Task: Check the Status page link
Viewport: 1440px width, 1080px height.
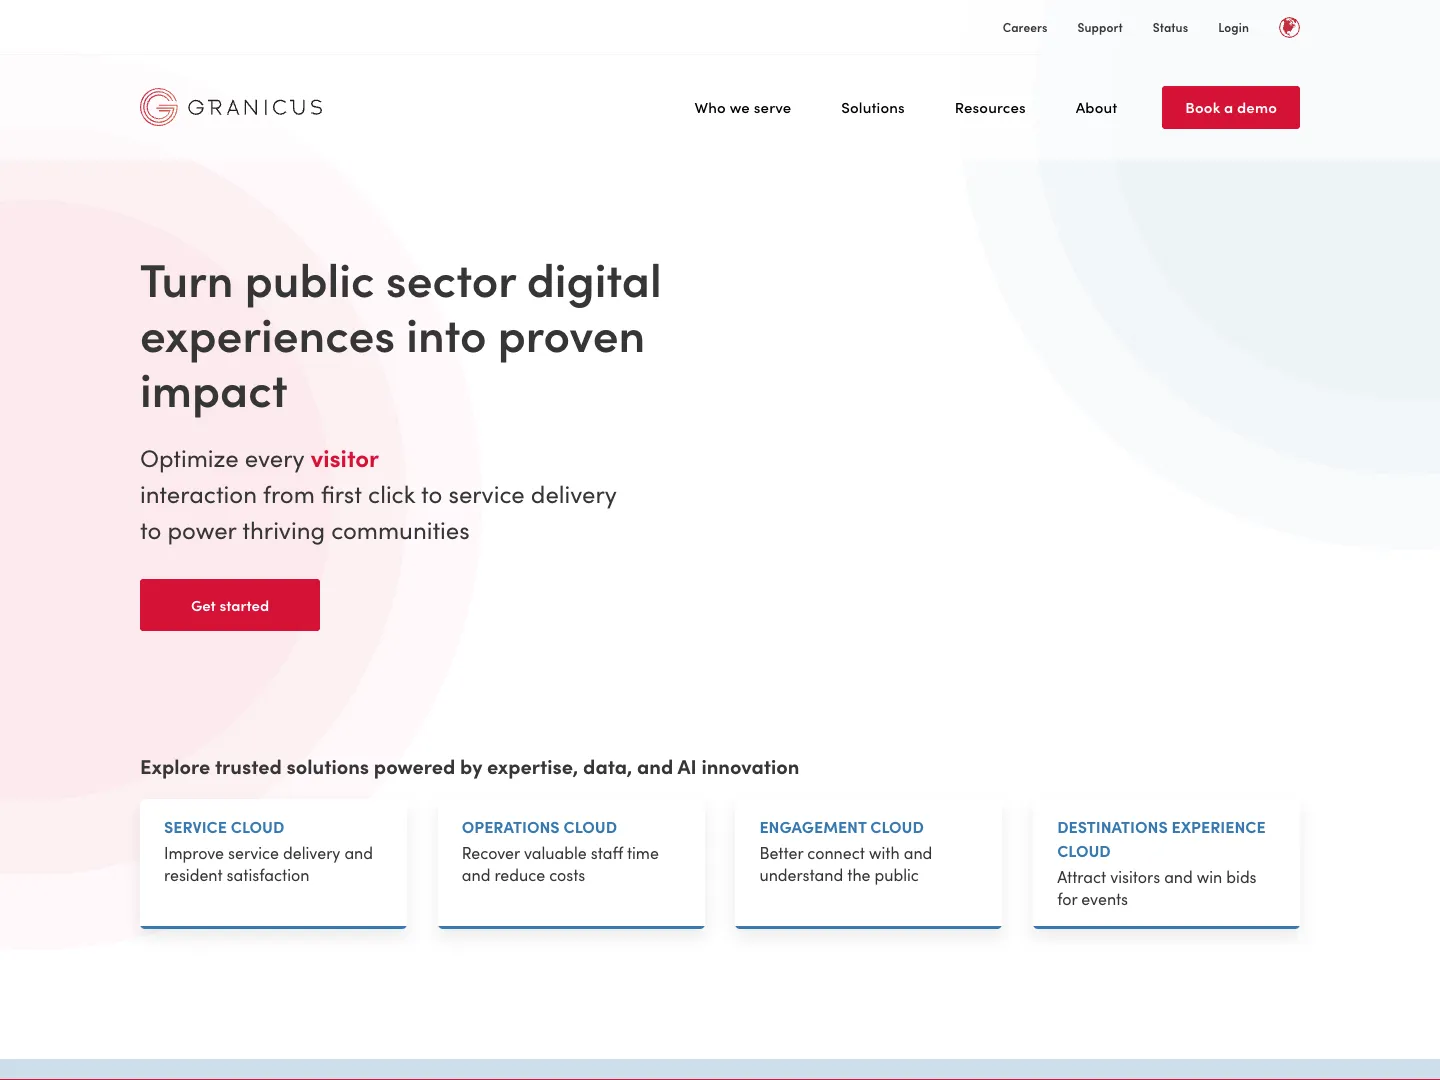Action: click(1170, 28)
